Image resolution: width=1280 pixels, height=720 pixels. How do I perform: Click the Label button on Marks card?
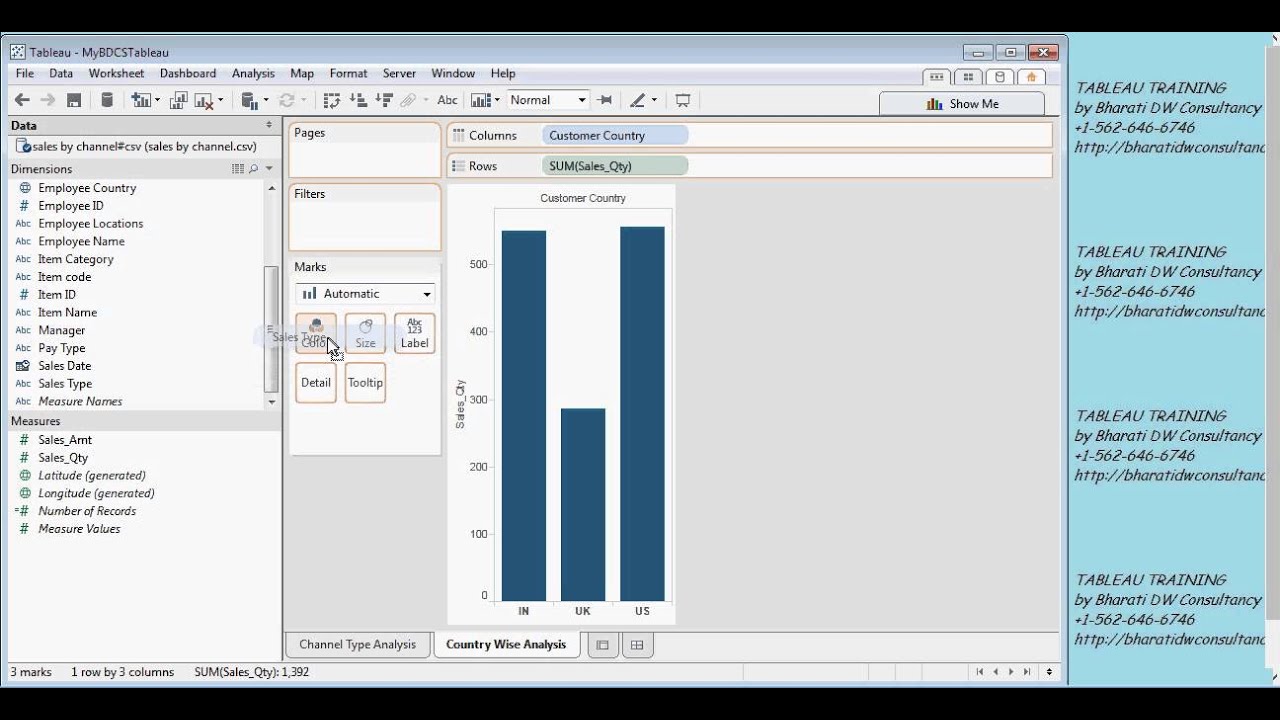pos(414,333)
